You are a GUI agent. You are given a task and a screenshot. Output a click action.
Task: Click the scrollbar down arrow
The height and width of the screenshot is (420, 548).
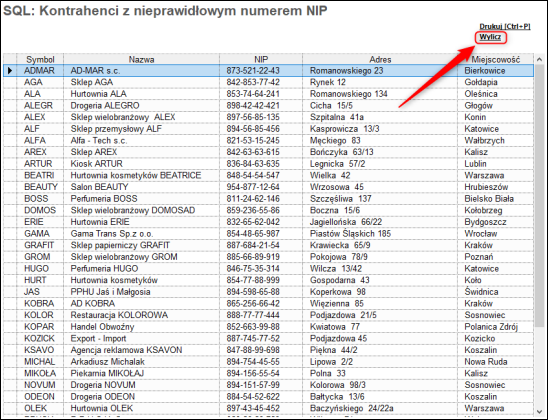tap(539, 412)
